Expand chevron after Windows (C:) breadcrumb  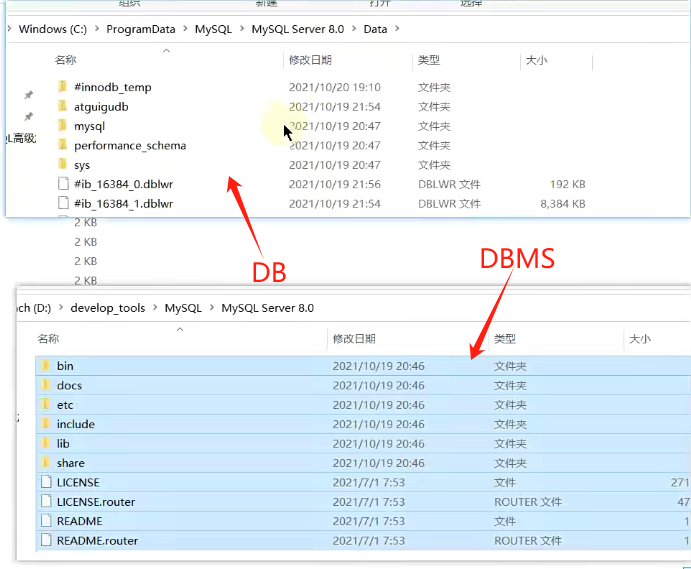click(97, 29)
